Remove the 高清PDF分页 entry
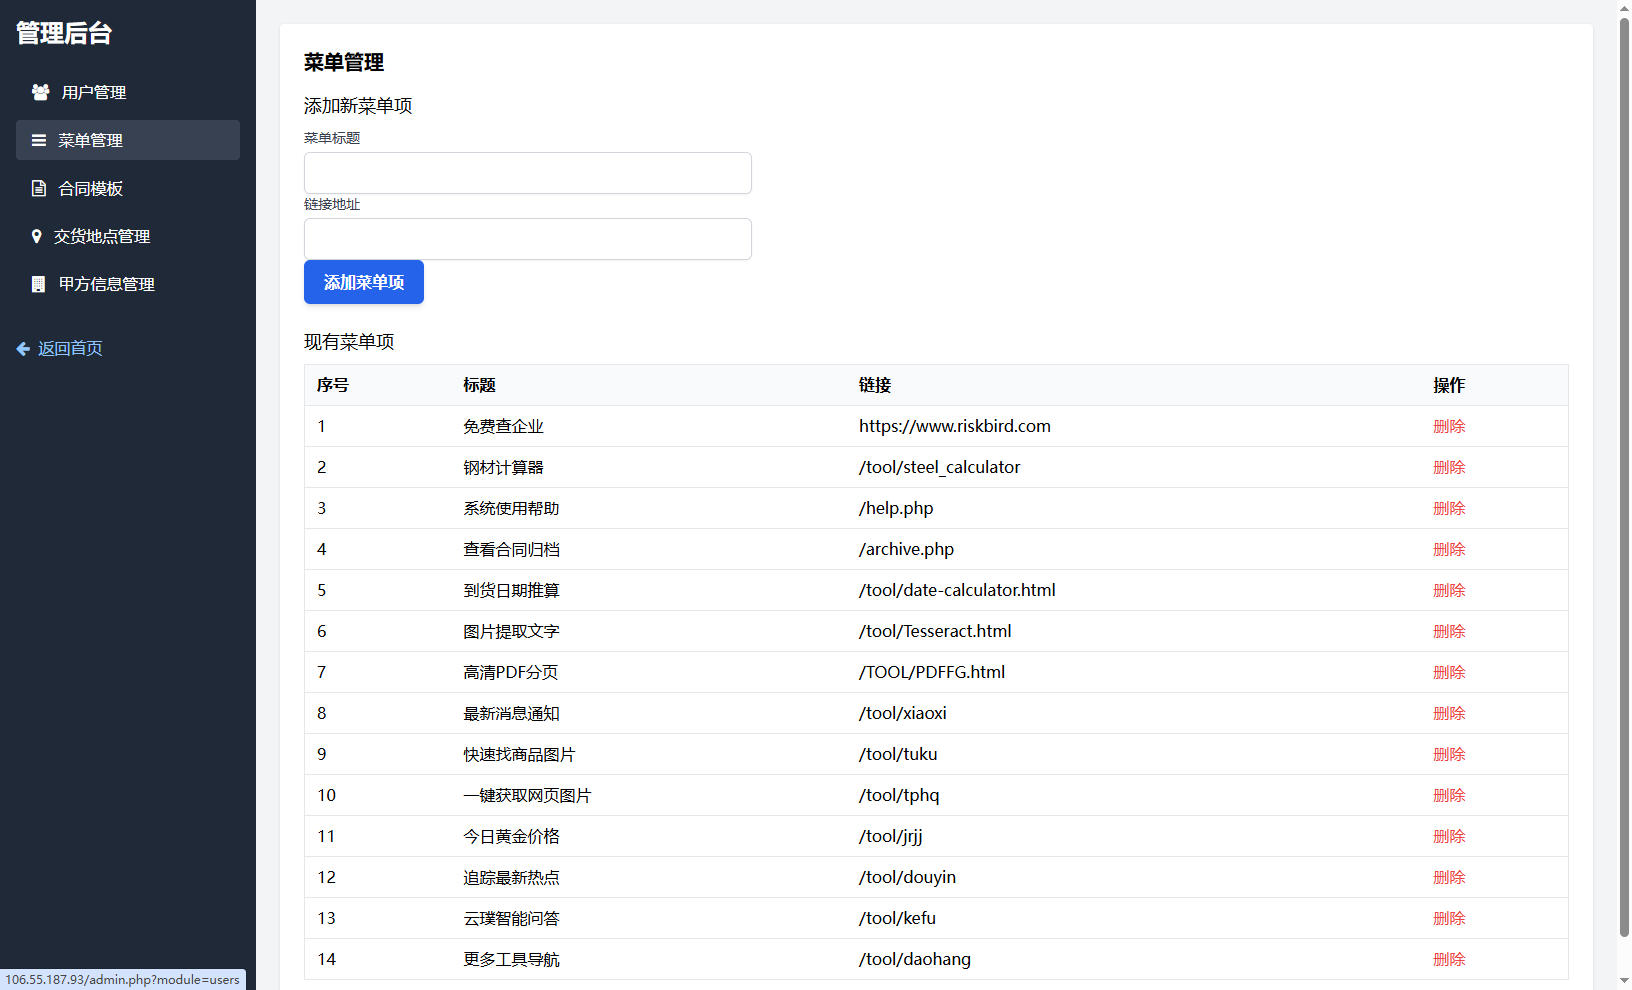 tap(1449, 672)
